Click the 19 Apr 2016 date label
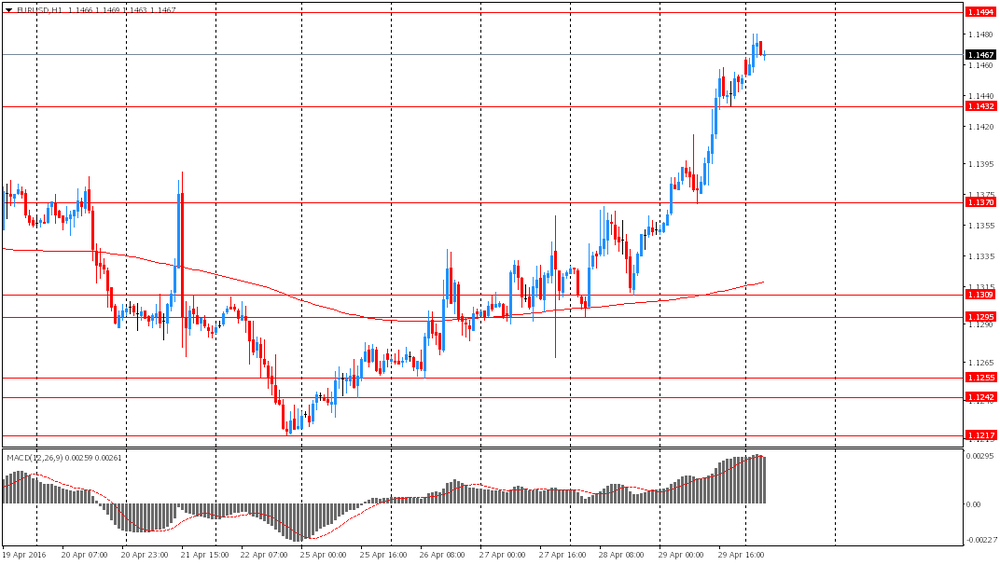1000x565 pixels. point(25,553)
